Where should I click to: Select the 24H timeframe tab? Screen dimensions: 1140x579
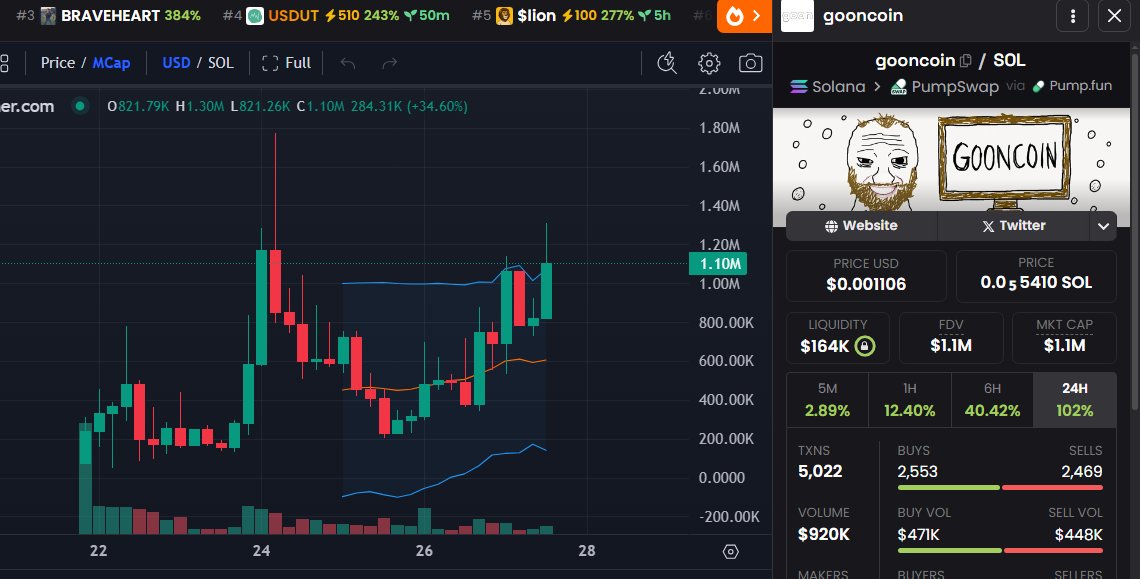pos(1075,400)
